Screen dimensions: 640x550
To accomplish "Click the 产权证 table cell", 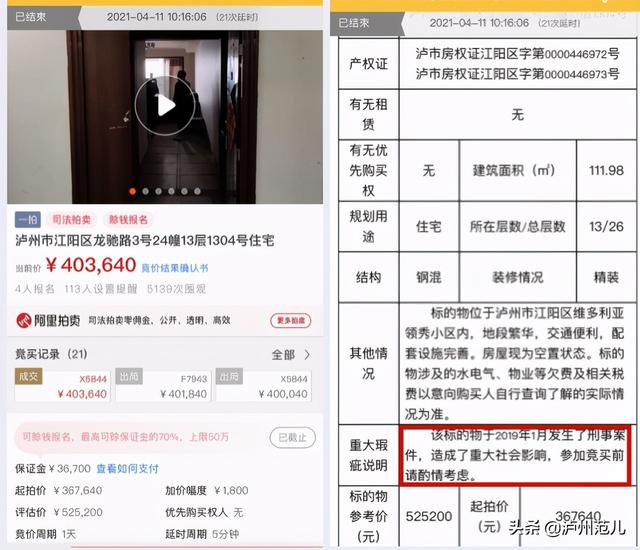I will tap(368, 64).
